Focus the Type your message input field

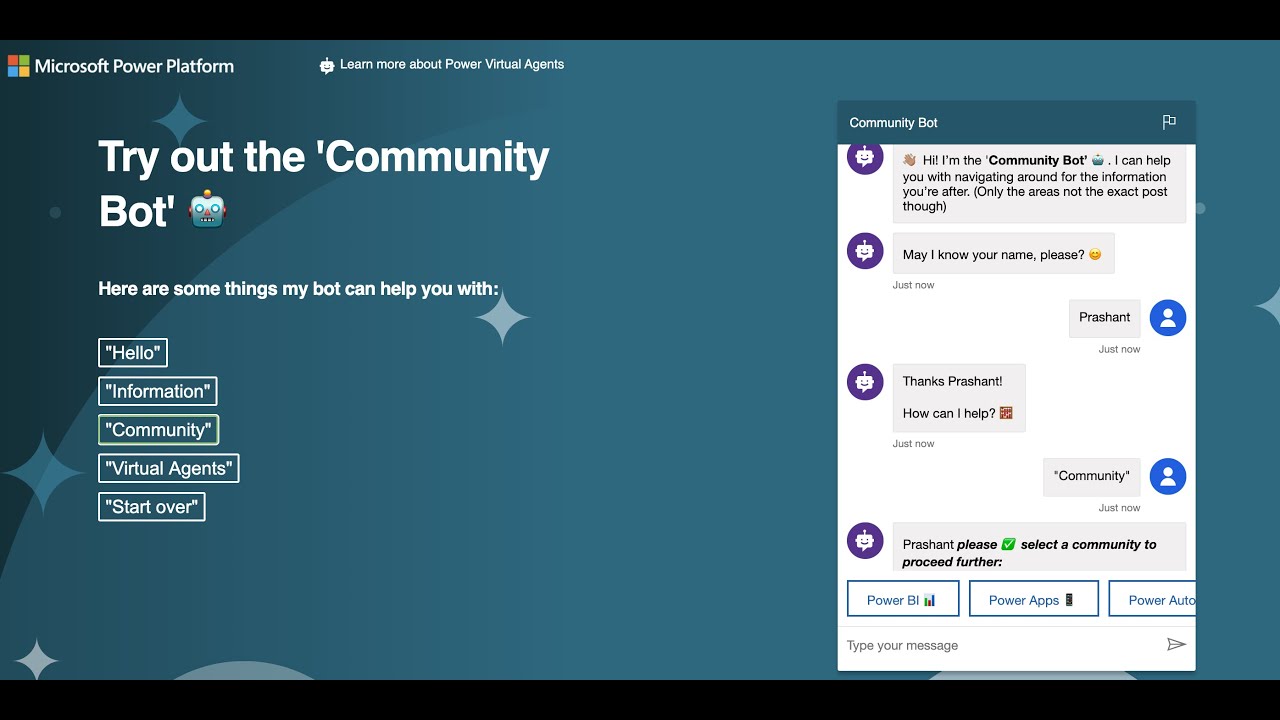tap(1000, 645)
